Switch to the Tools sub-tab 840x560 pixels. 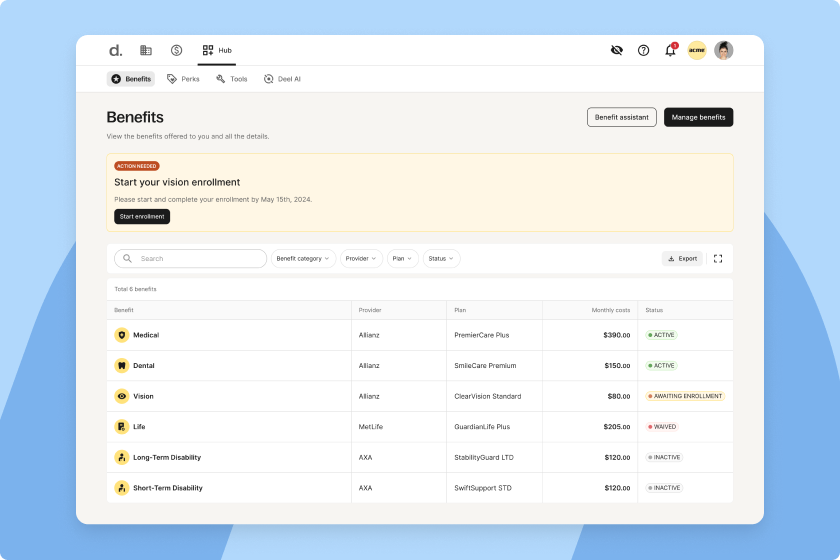(231, 79)
